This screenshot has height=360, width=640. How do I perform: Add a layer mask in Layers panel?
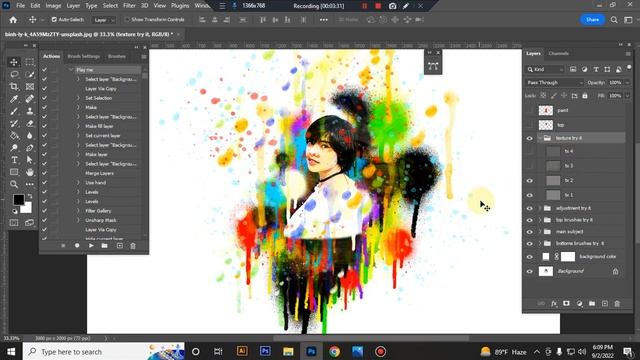pyautogui.click(x=566, y=304)
